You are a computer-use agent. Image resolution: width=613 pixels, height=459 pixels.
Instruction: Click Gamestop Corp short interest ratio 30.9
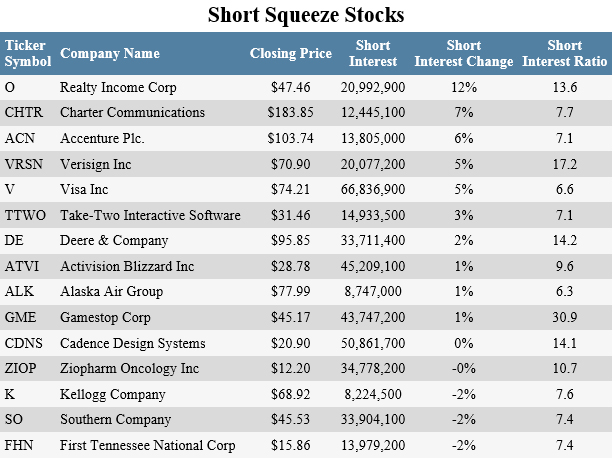pos(563,318)
